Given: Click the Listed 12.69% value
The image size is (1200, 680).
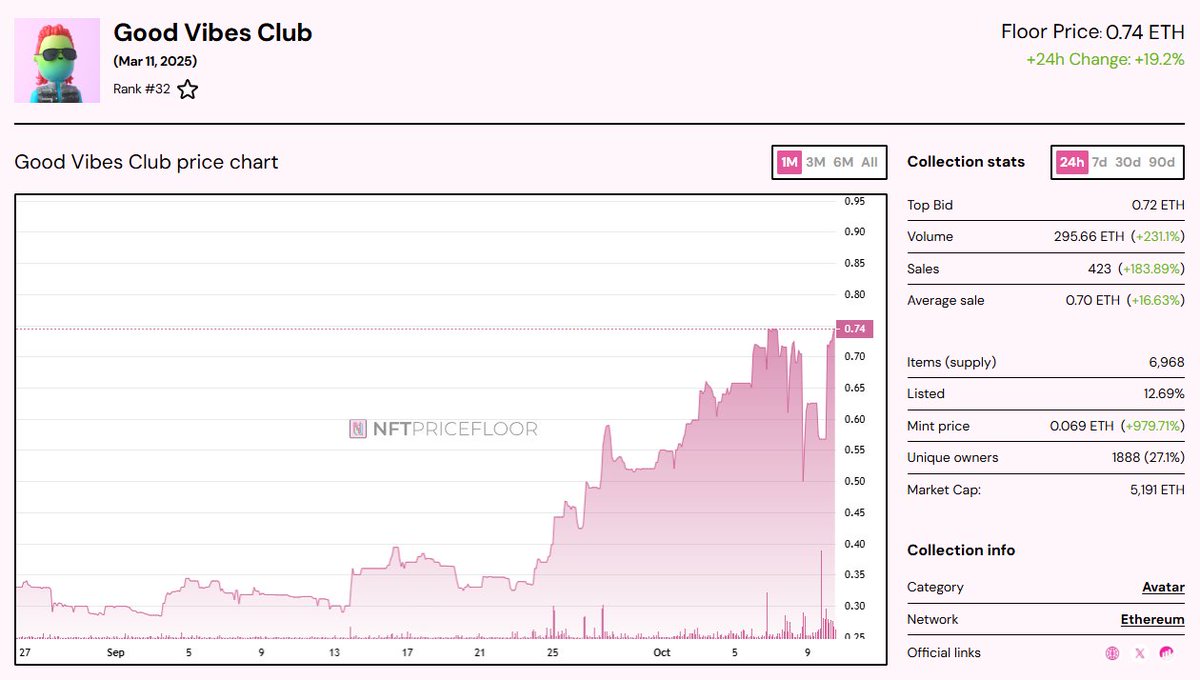Looking at the screenshot, I should pyautogui.click(x=1163, y=394).
